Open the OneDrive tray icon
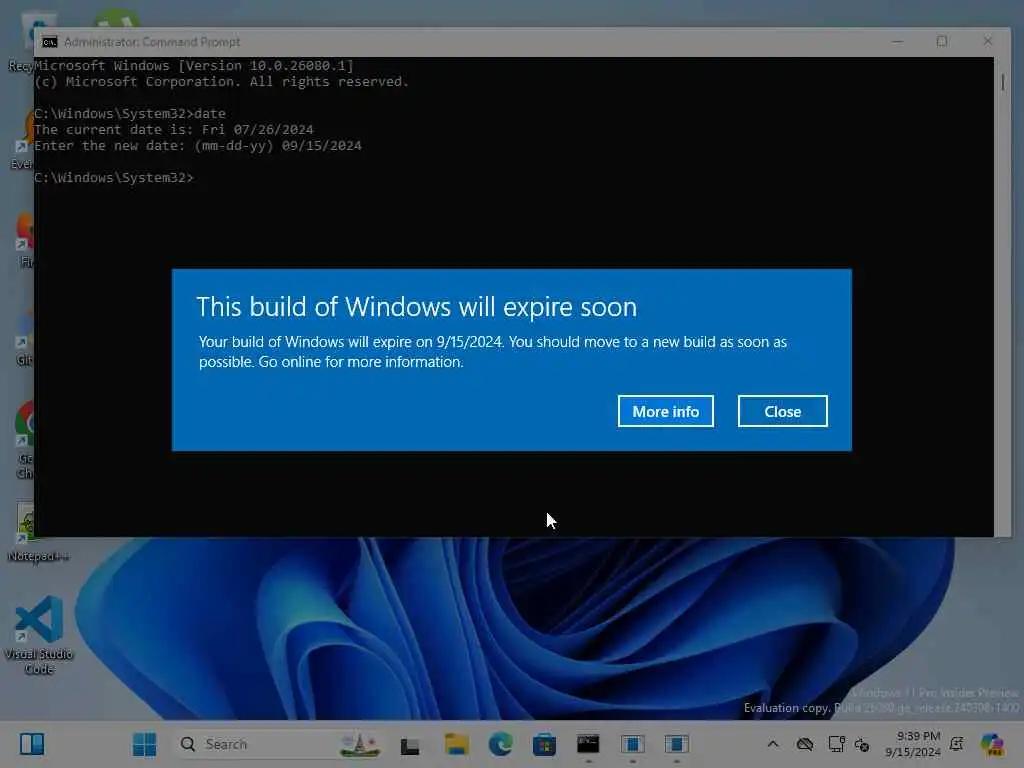The image size is (1024, 768). pyautogui.click(x=805, y=744)
